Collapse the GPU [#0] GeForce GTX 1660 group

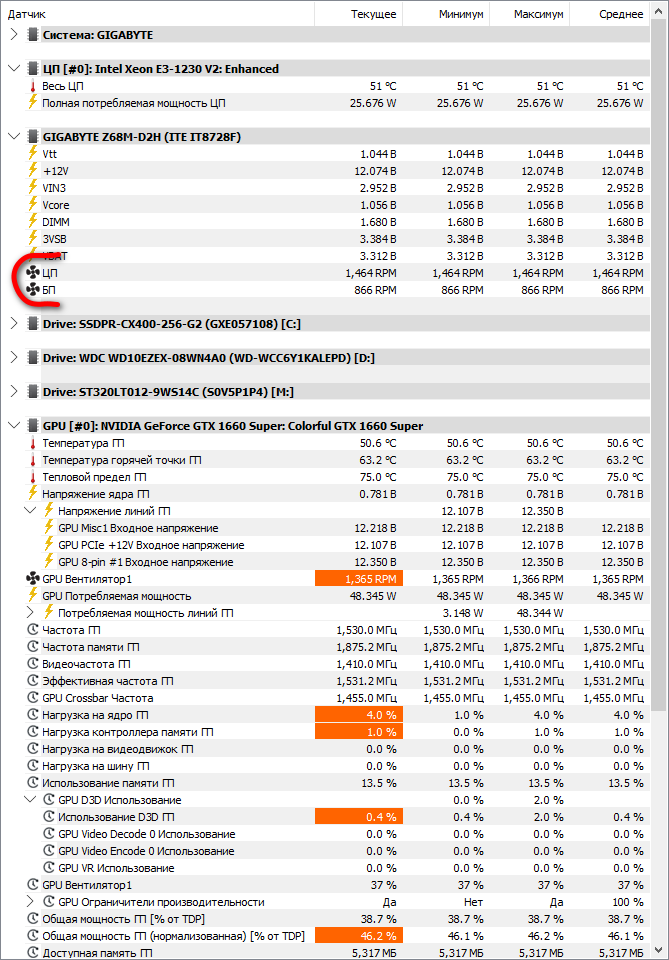click(x=14, y=426)
